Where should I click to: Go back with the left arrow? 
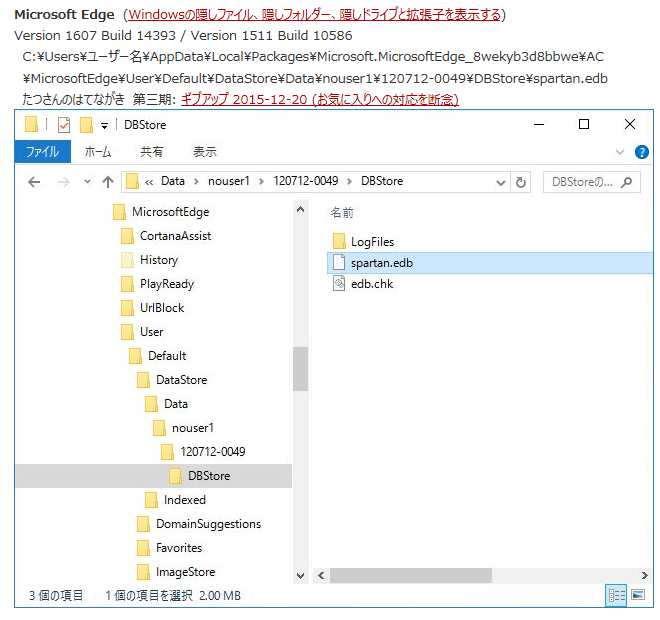[34, 182]
